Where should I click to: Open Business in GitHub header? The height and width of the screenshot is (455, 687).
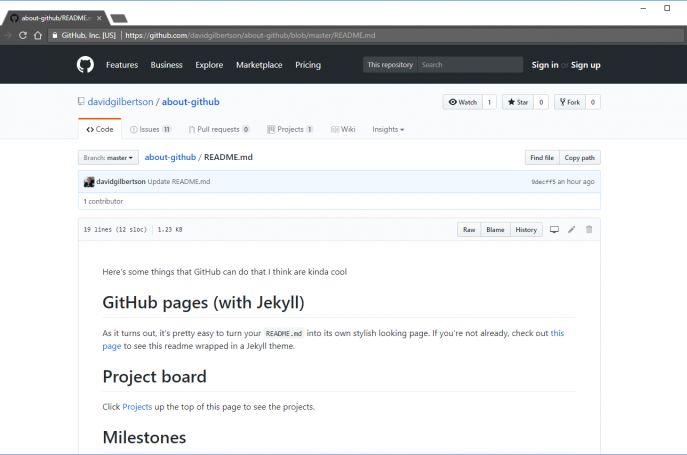[166, 65]
